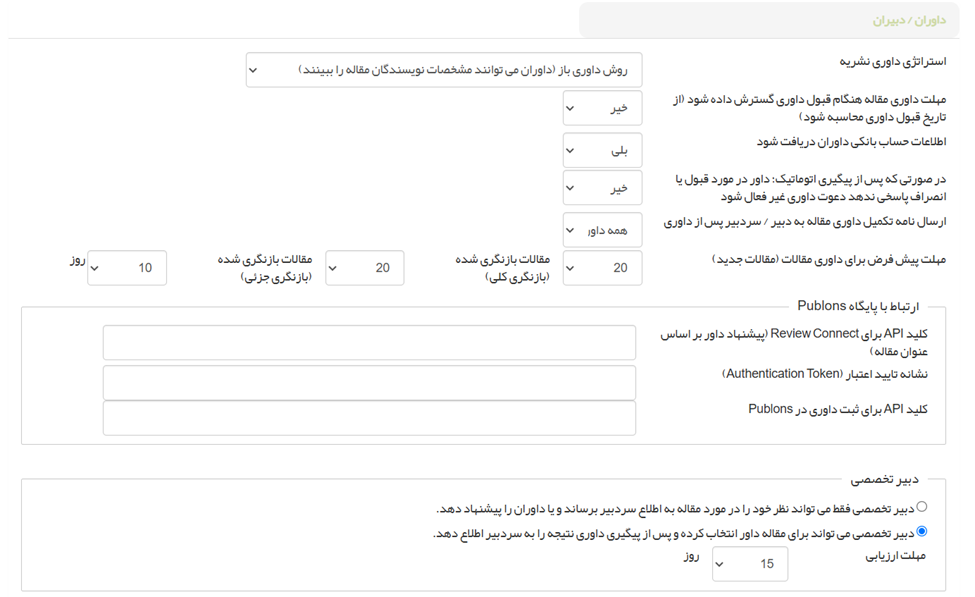
Task: Open the new articles default deadline dropdown (مقالات جدید)
Action: (602, 268)
